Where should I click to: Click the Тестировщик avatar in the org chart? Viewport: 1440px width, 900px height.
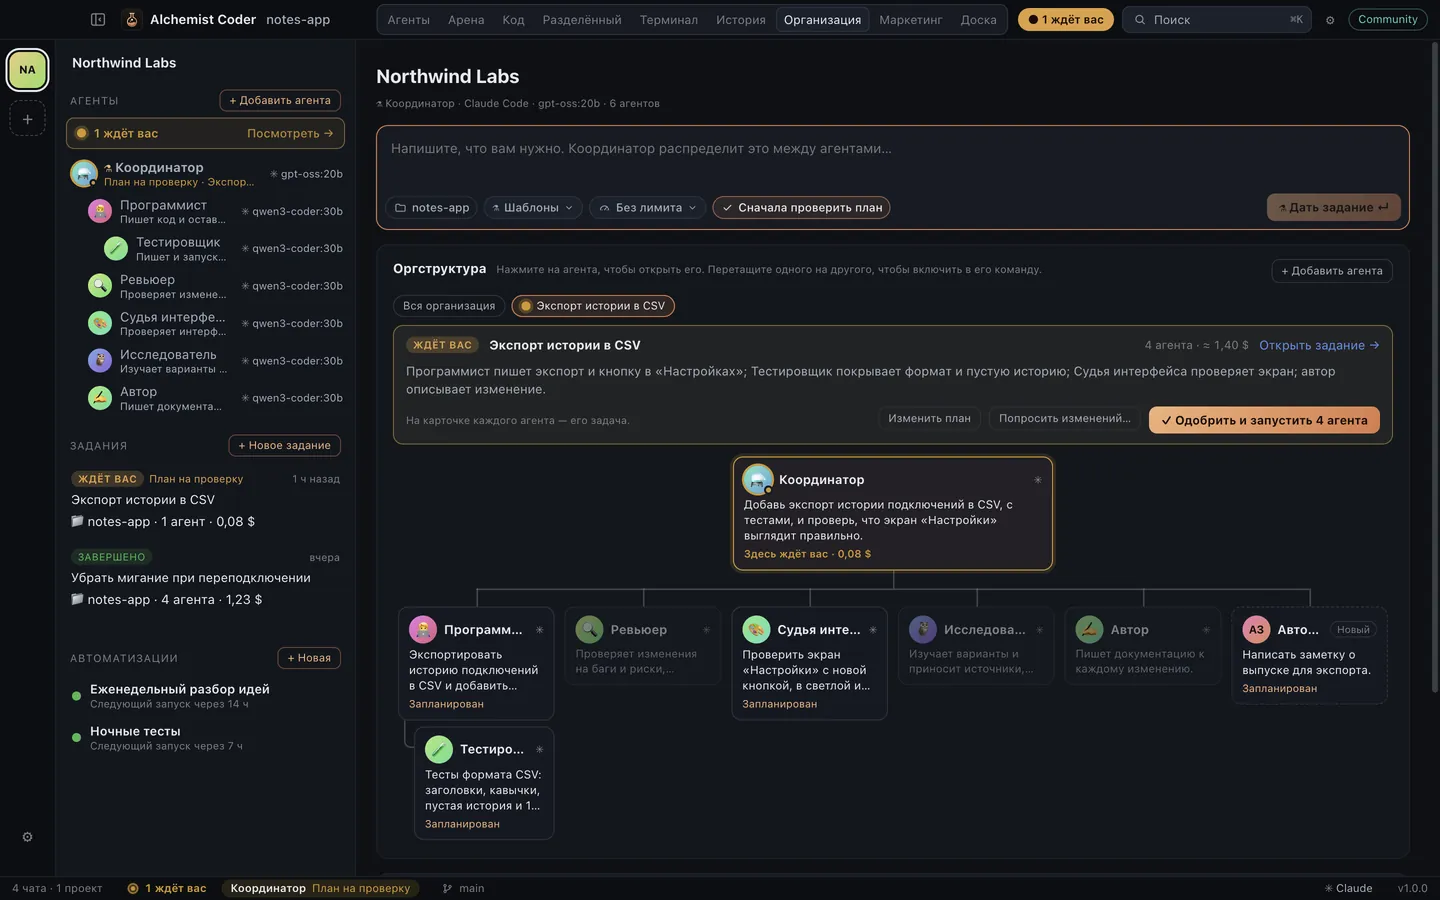[439, 749]
